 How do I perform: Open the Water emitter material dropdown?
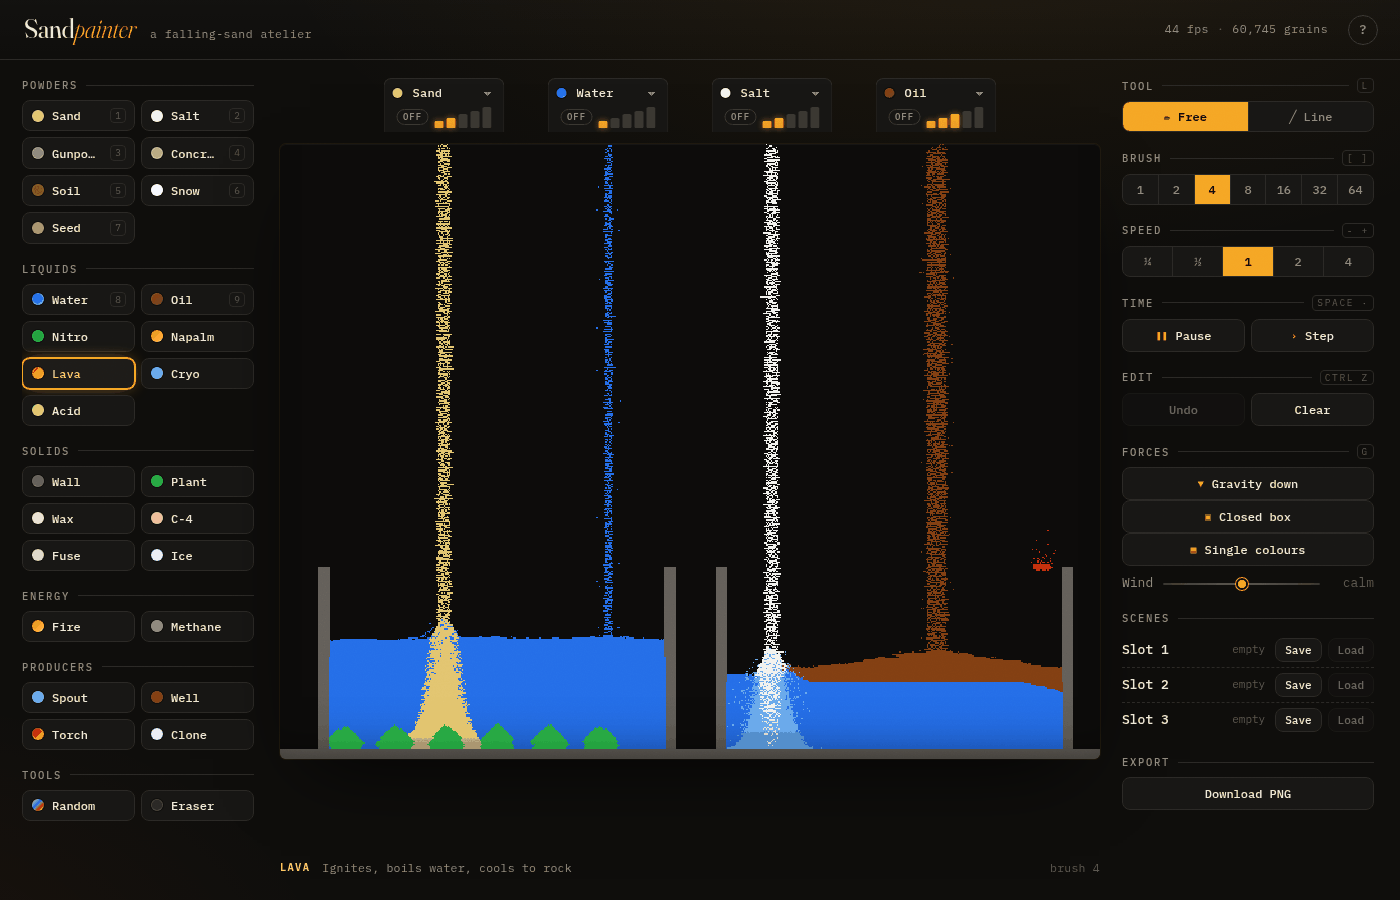click(607, 93)
